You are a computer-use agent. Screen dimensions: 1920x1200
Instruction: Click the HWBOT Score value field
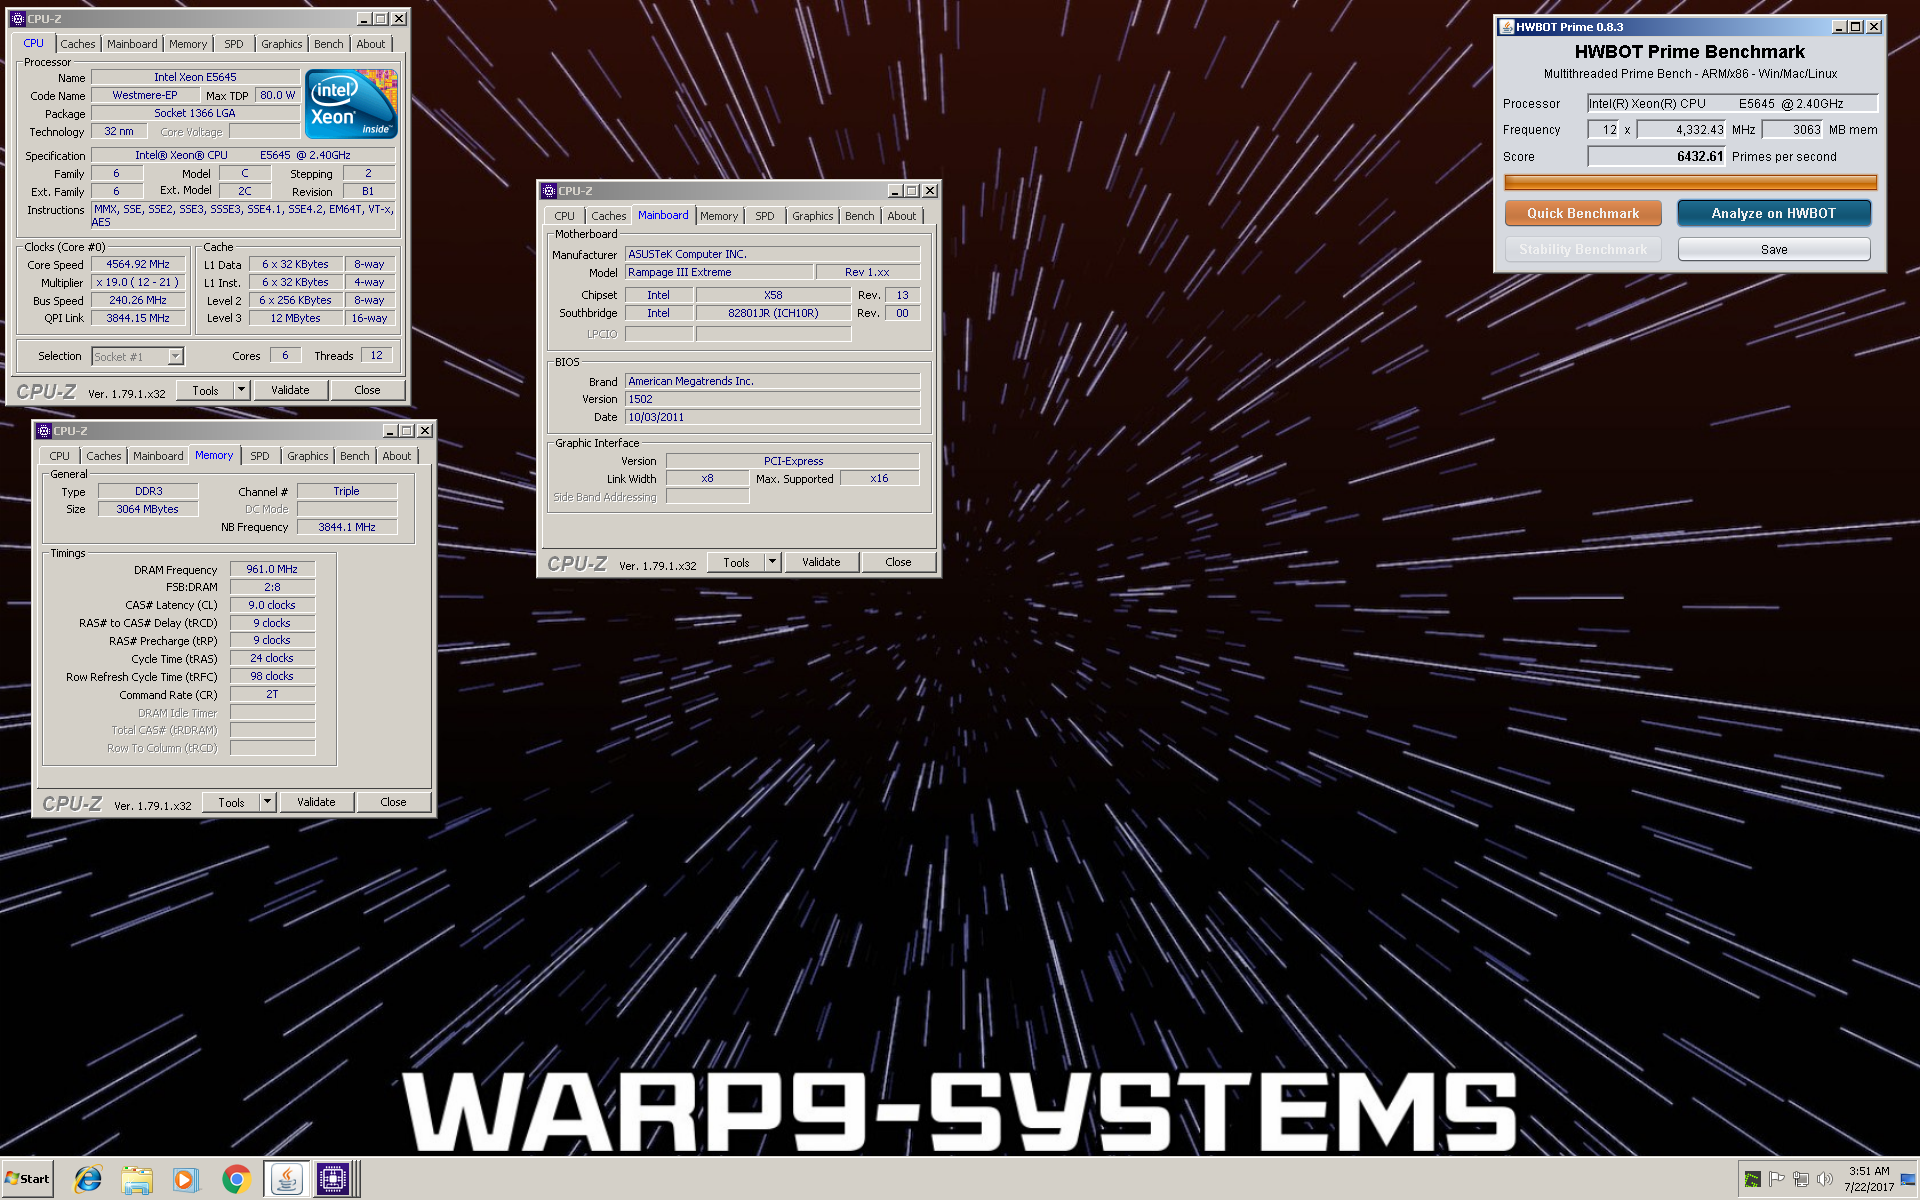point(1656,157)
